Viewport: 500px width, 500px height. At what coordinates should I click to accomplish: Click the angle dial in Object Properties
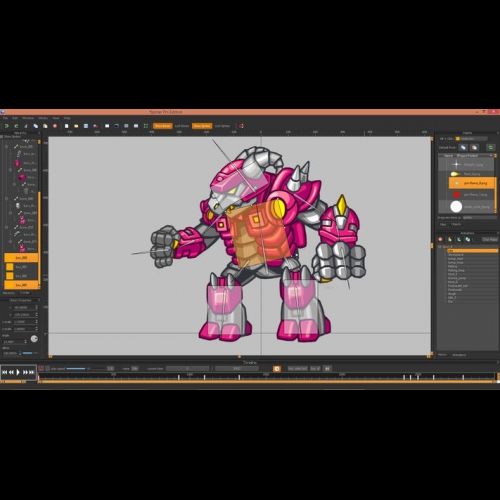tap(34, 339)
